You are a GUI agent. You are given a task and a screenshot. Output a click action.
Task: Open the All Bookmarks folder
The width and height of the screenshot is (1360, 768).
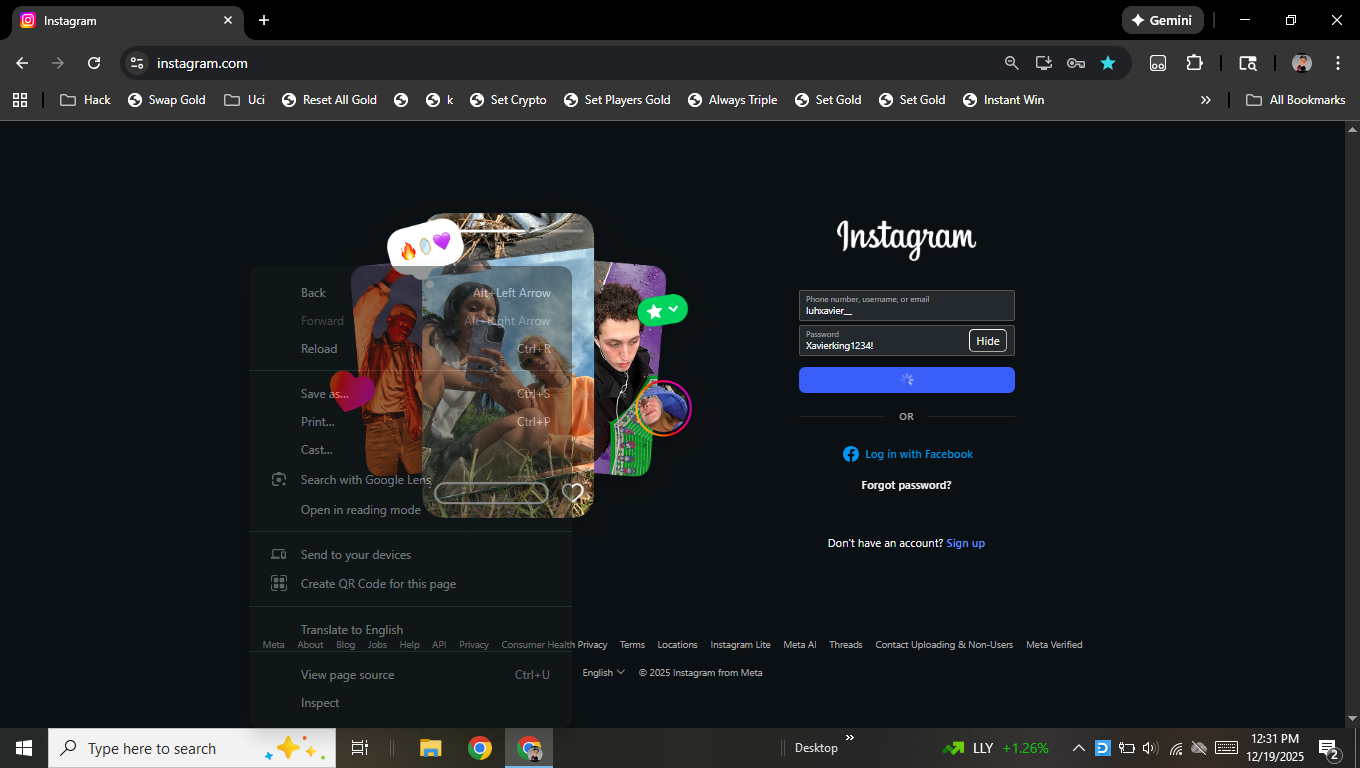(1296, 100)
